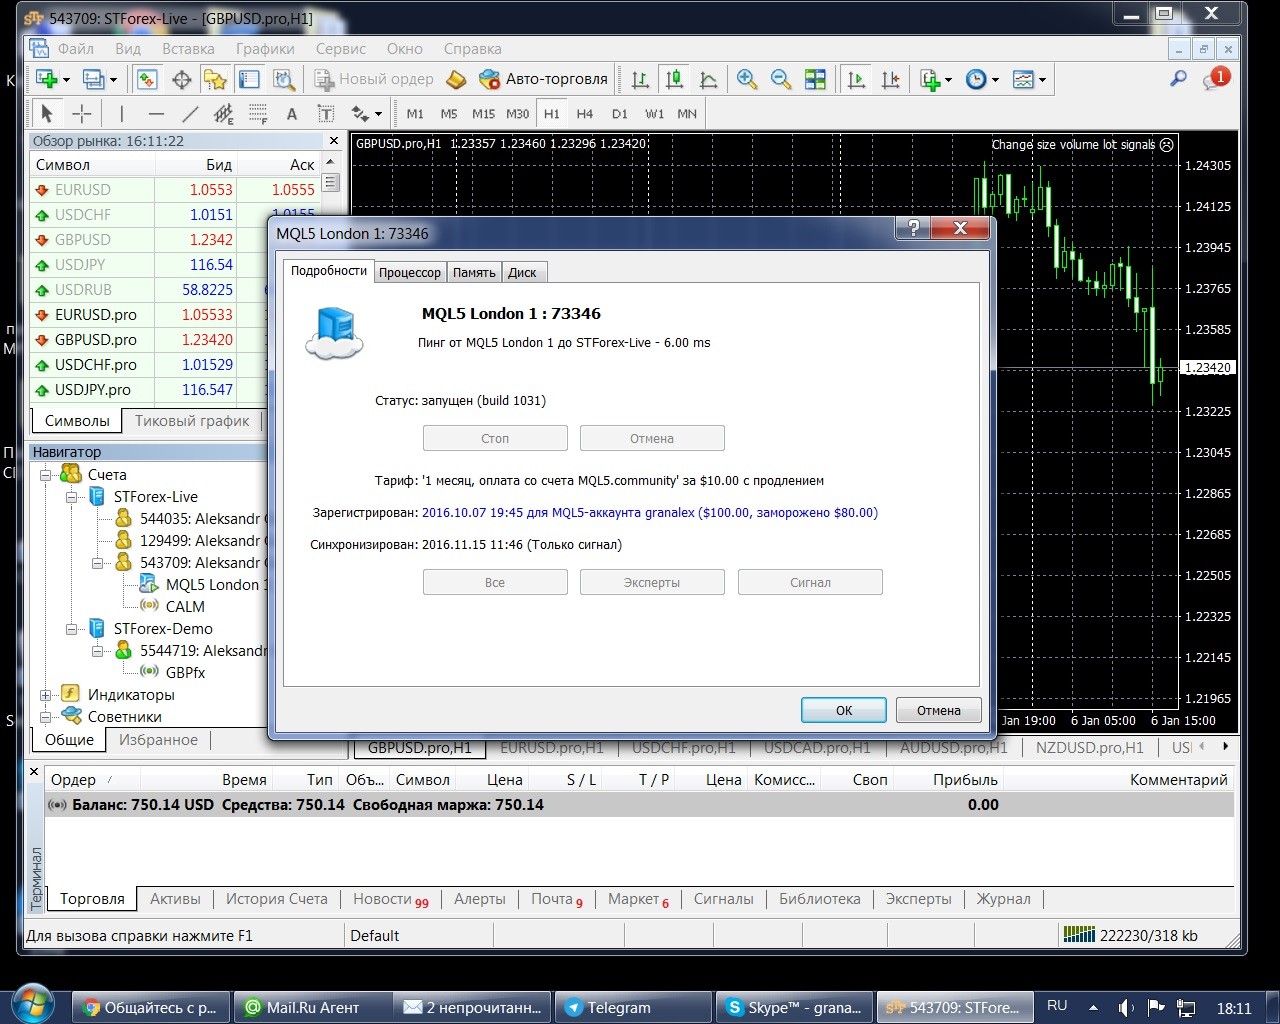Switch the chart to line chart

pyautogui.click(x=709, y=79)
